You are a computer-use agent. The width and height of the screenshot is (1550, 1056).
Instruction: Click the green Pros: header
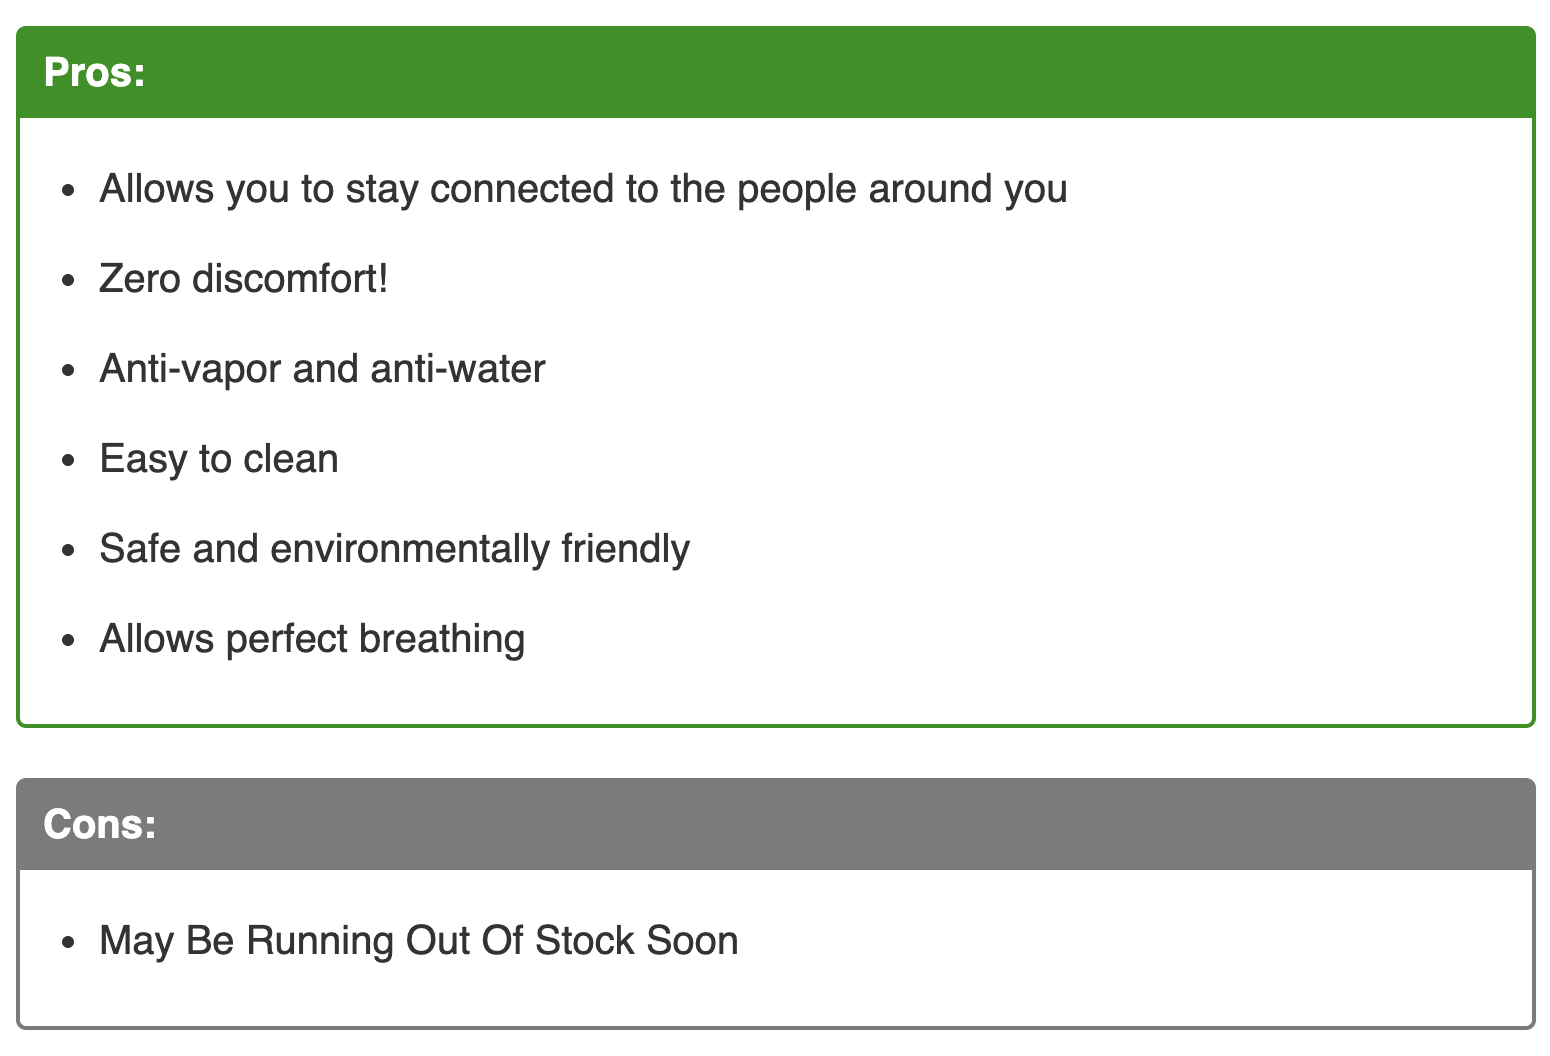click(x=775, y=73)
